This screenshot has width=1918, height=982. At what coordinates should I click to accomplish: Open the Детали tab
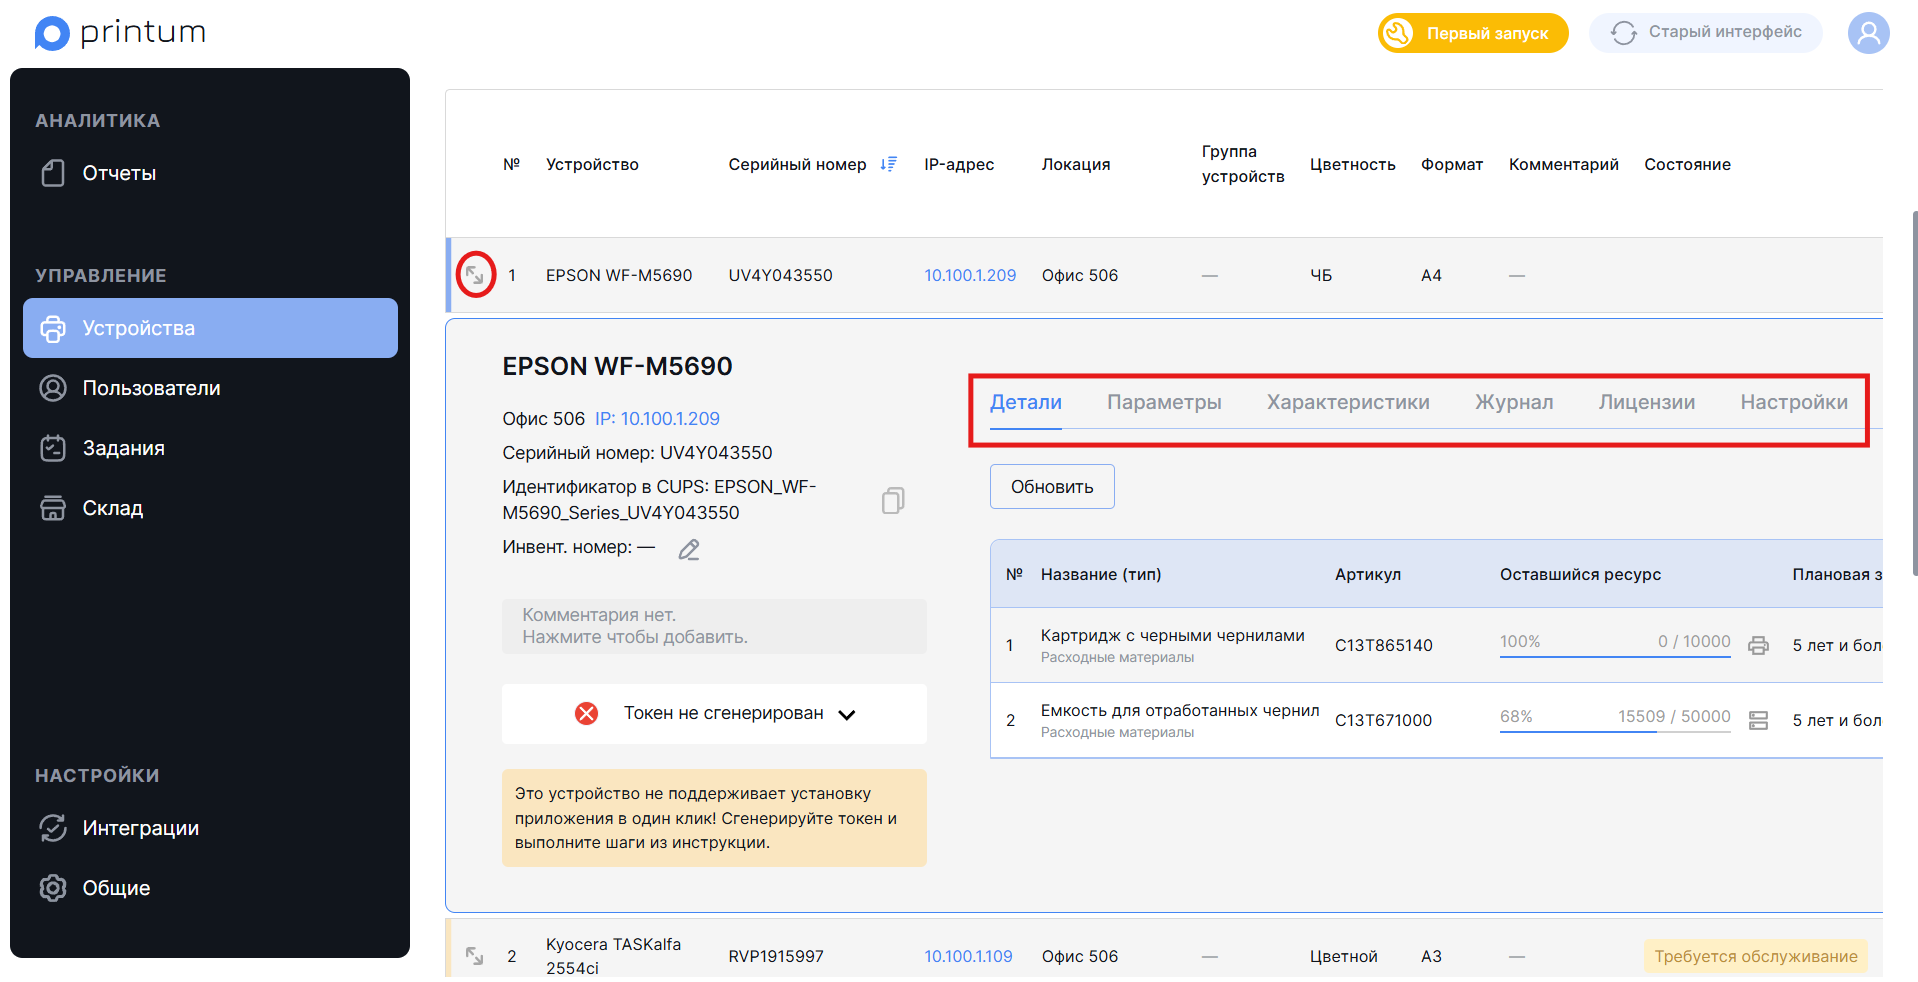tap(1026, 402)
